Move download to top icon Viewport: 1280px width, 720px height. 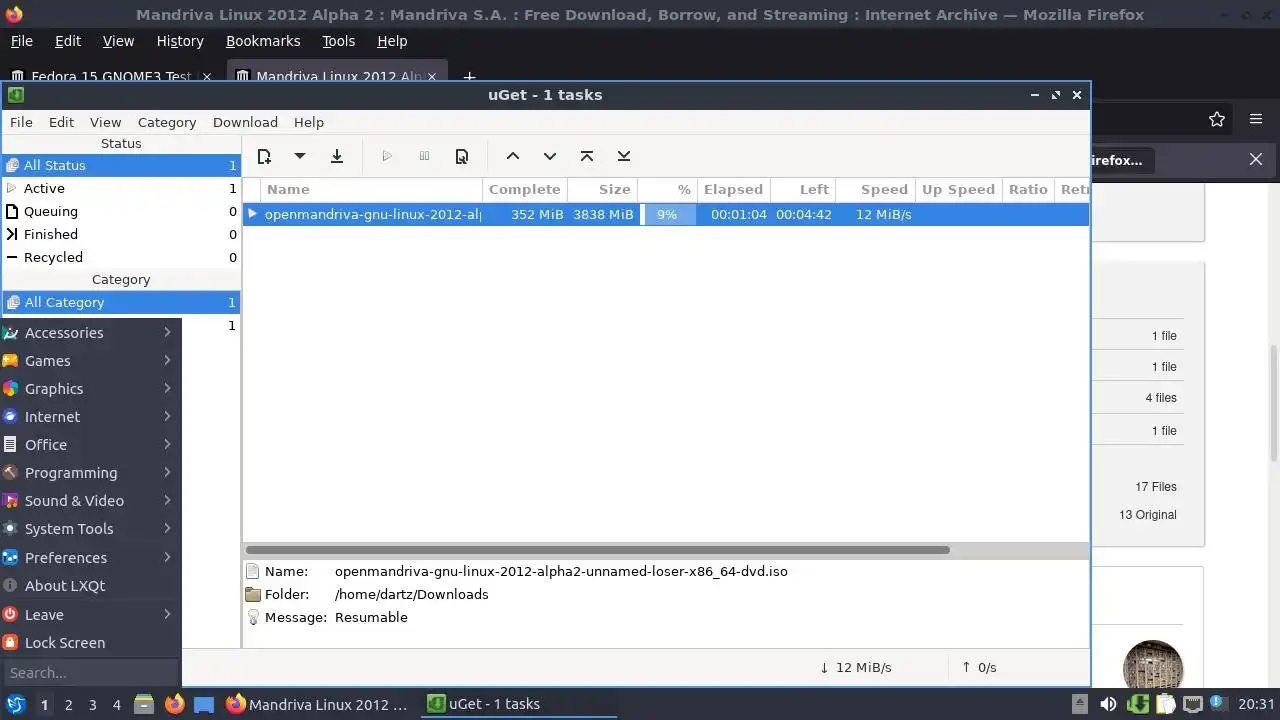coord(587,156)
